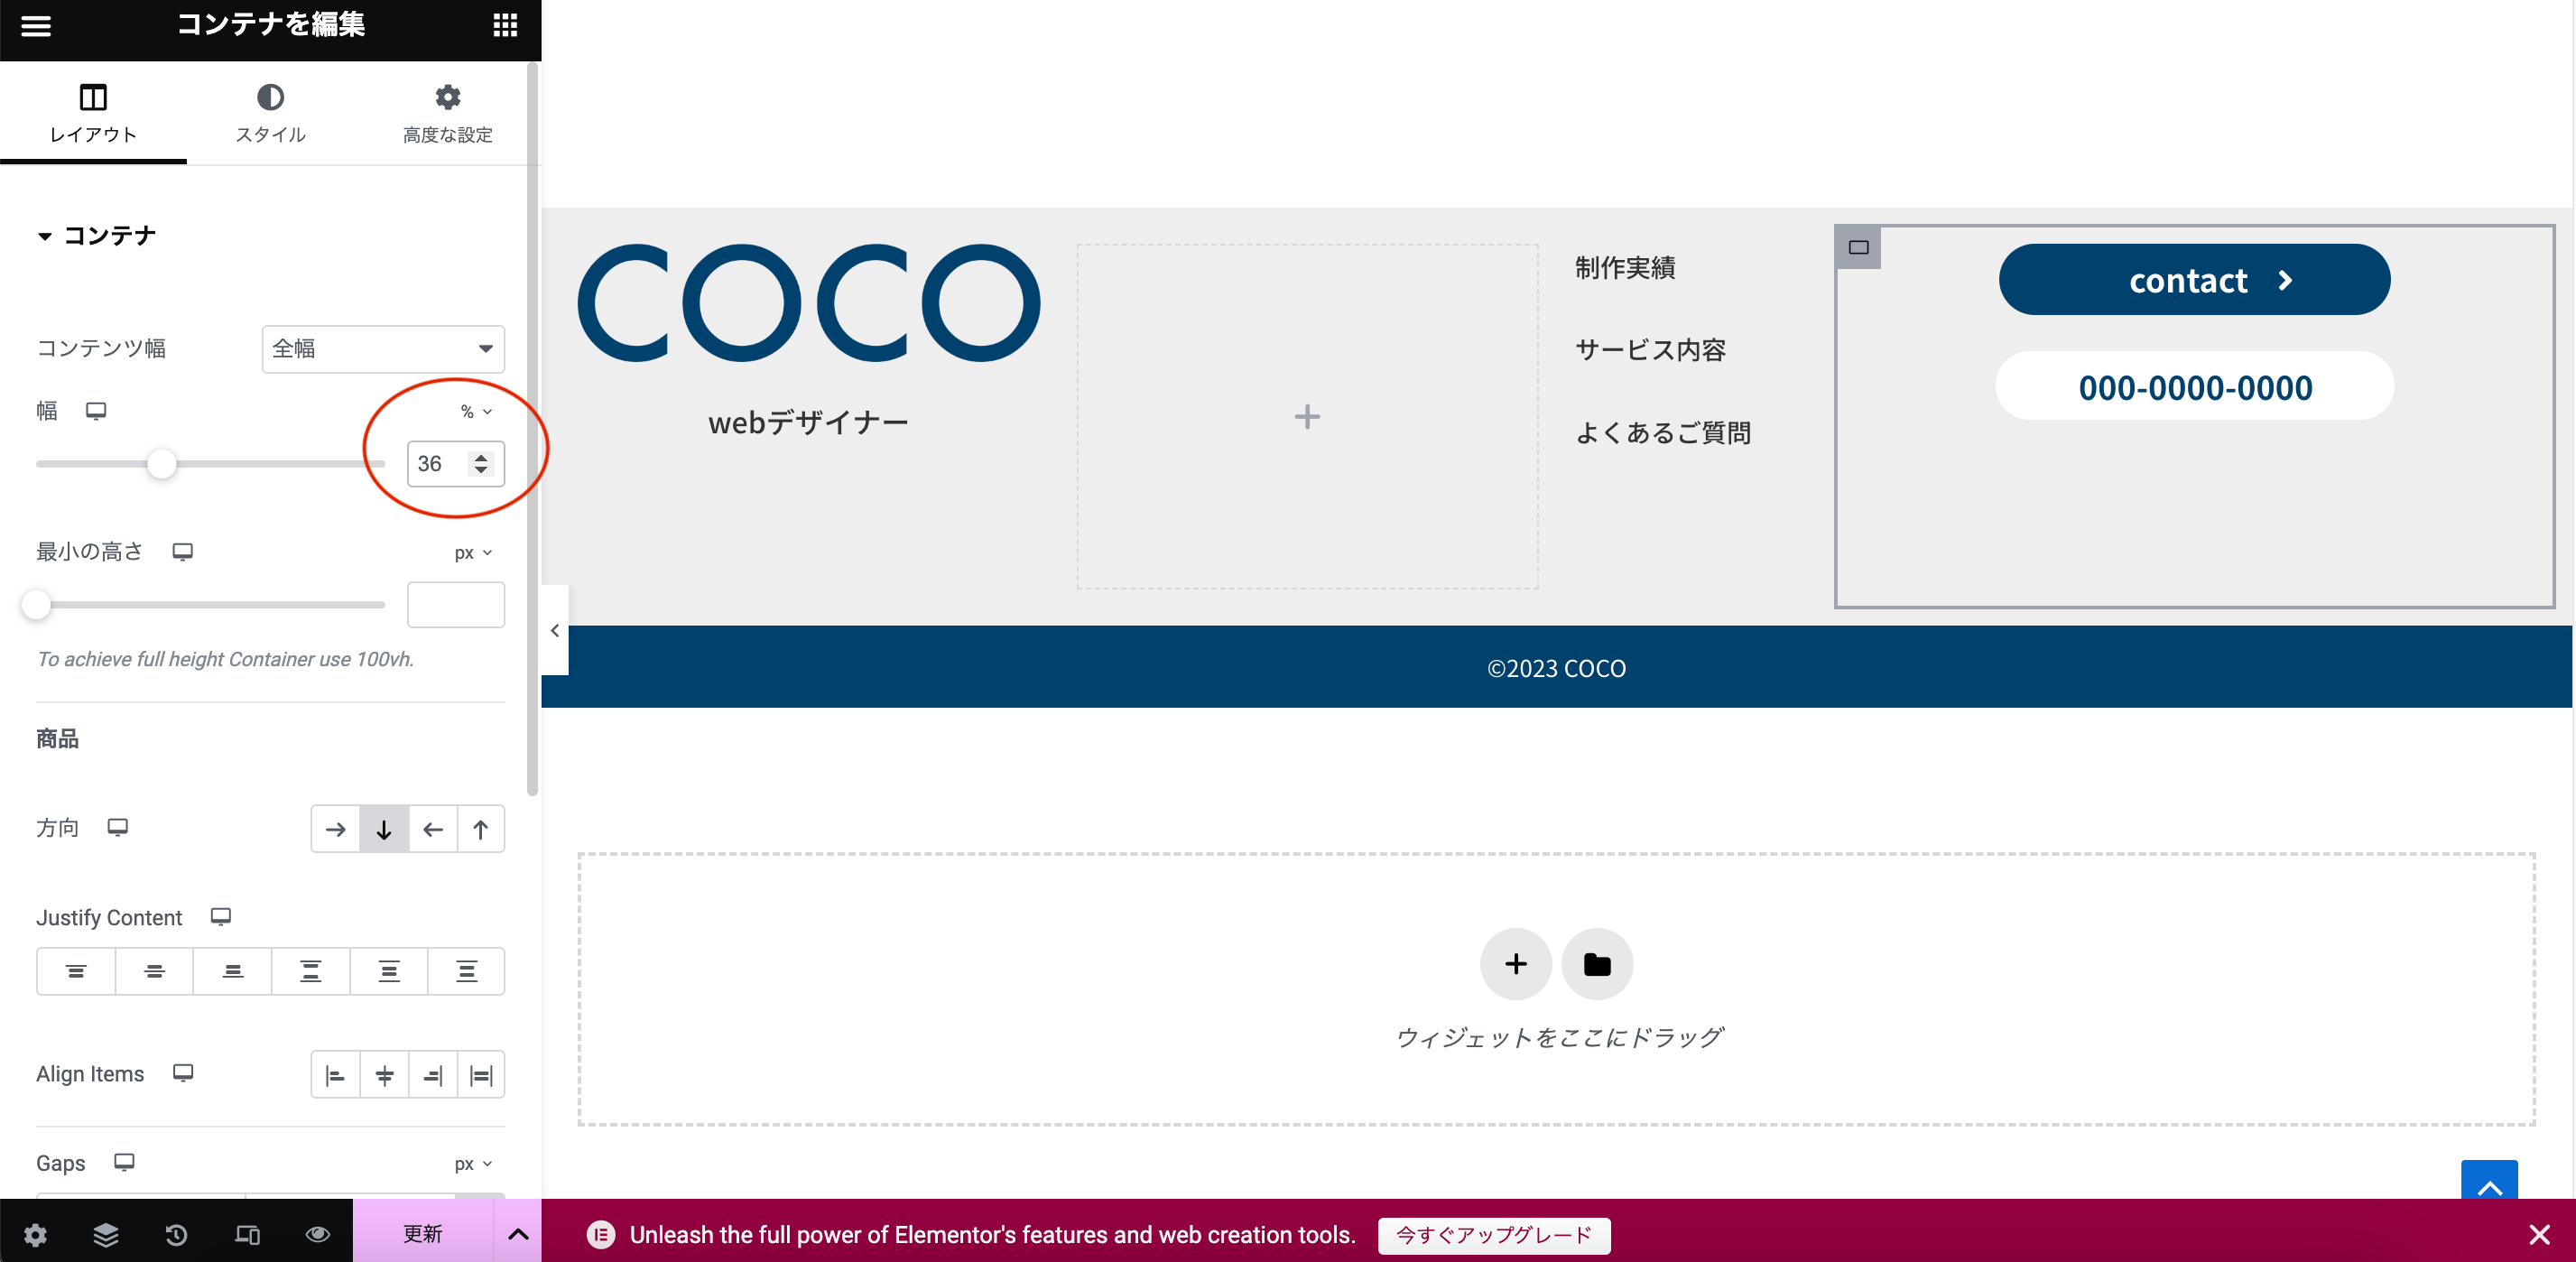Click the container handle icon on contact box
This screenshot has height=1262, width=2576.
pyautogui.click(x=1858, y=248)
